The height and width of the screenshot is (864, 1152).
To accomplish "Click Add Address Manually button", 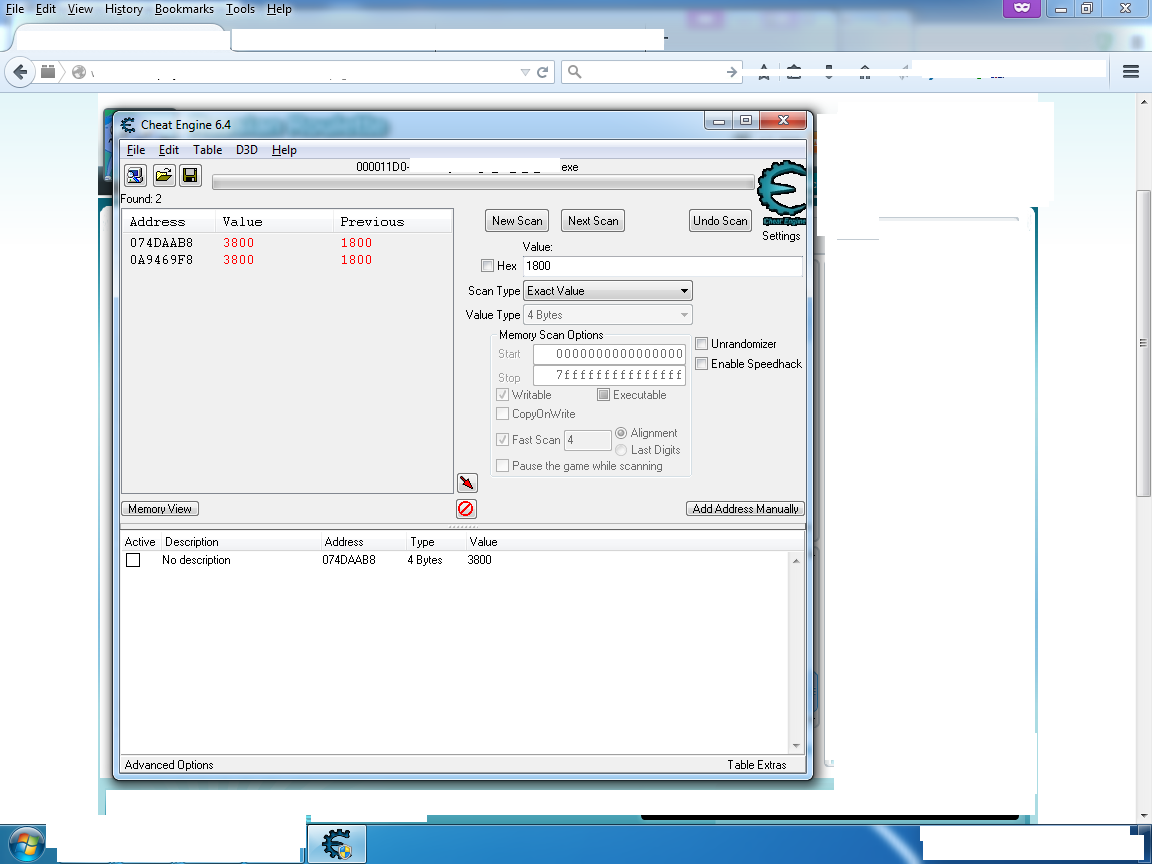I will point(745,509).
